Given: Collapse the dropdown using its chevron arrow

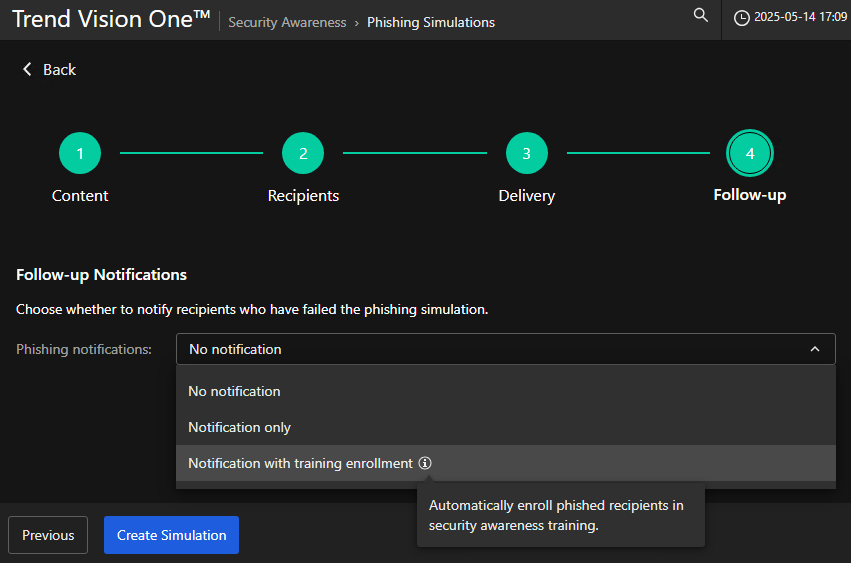Looking at the screenshot, I should (815, 349).
